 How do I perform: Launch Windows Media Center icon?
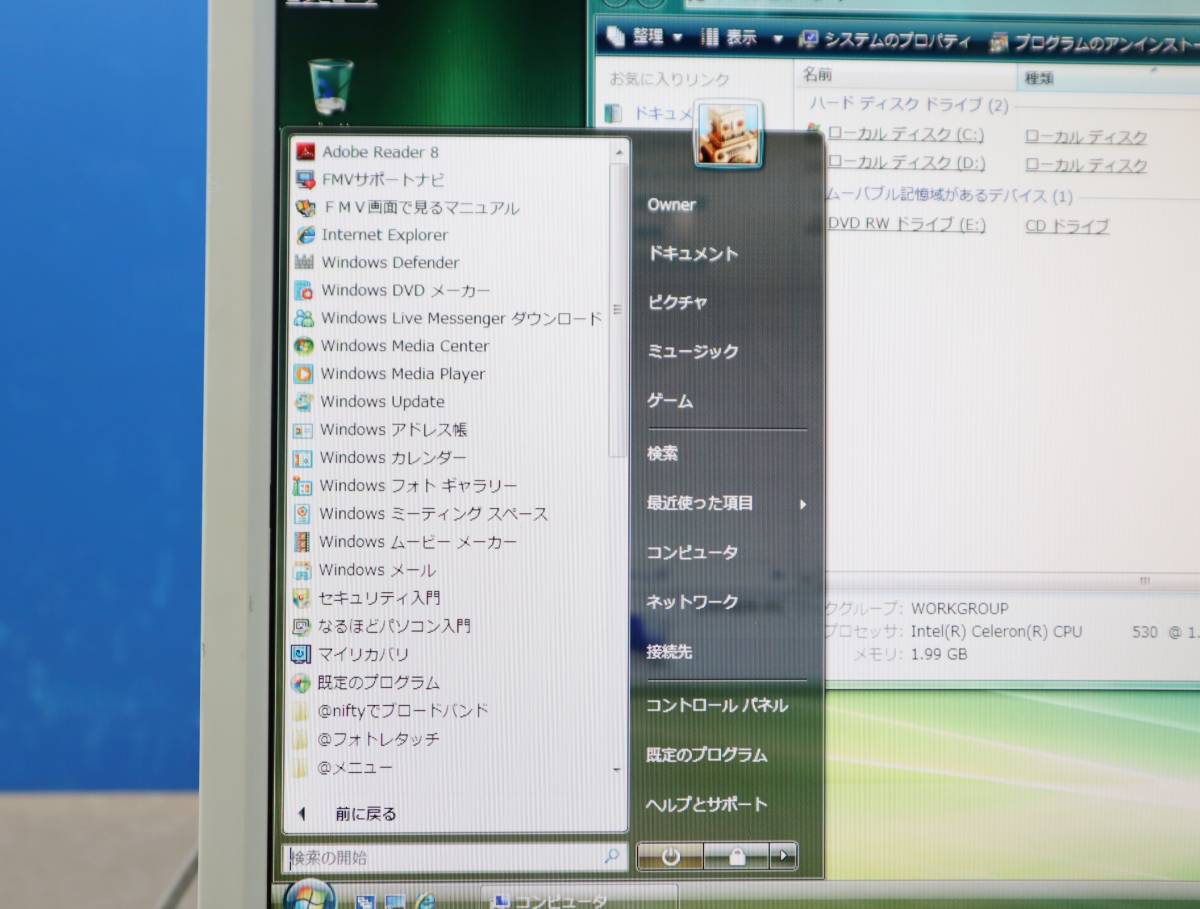click(304, 346)
